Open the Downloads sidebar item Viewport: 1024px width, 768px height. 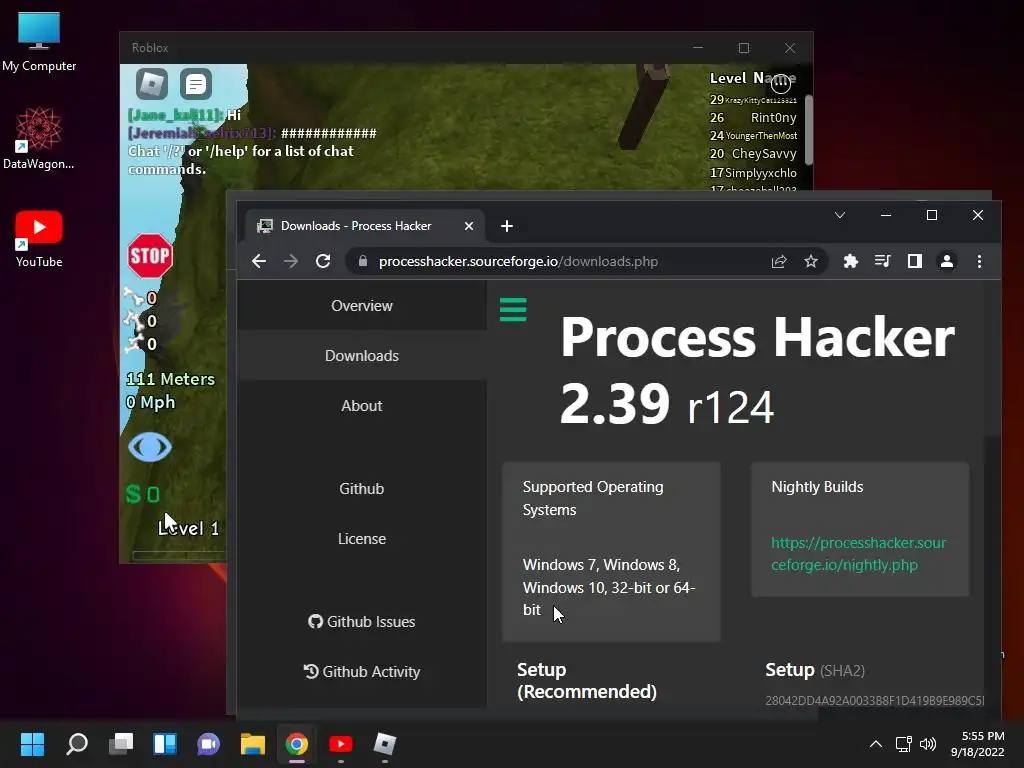[362, 356]
